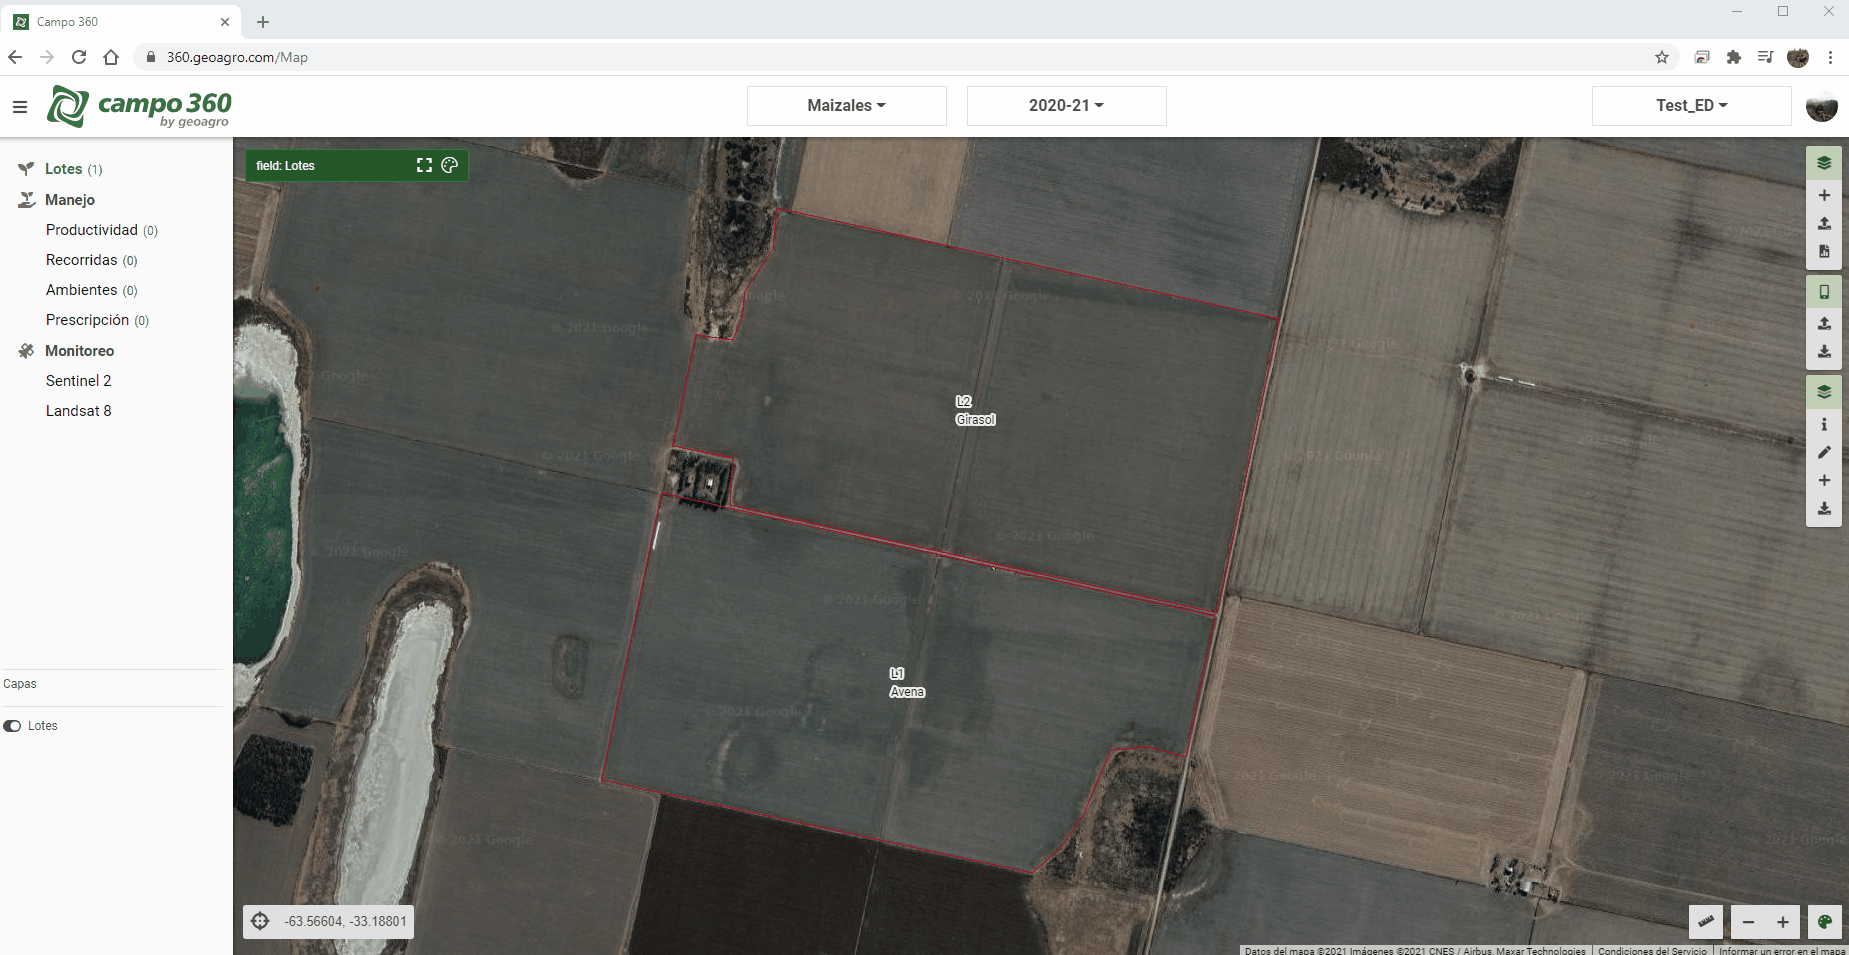This screenshot has height=955, width=1849.
Task: Click the topmost layers icon in the right toolbar
Action: (x=1824, y=163)
